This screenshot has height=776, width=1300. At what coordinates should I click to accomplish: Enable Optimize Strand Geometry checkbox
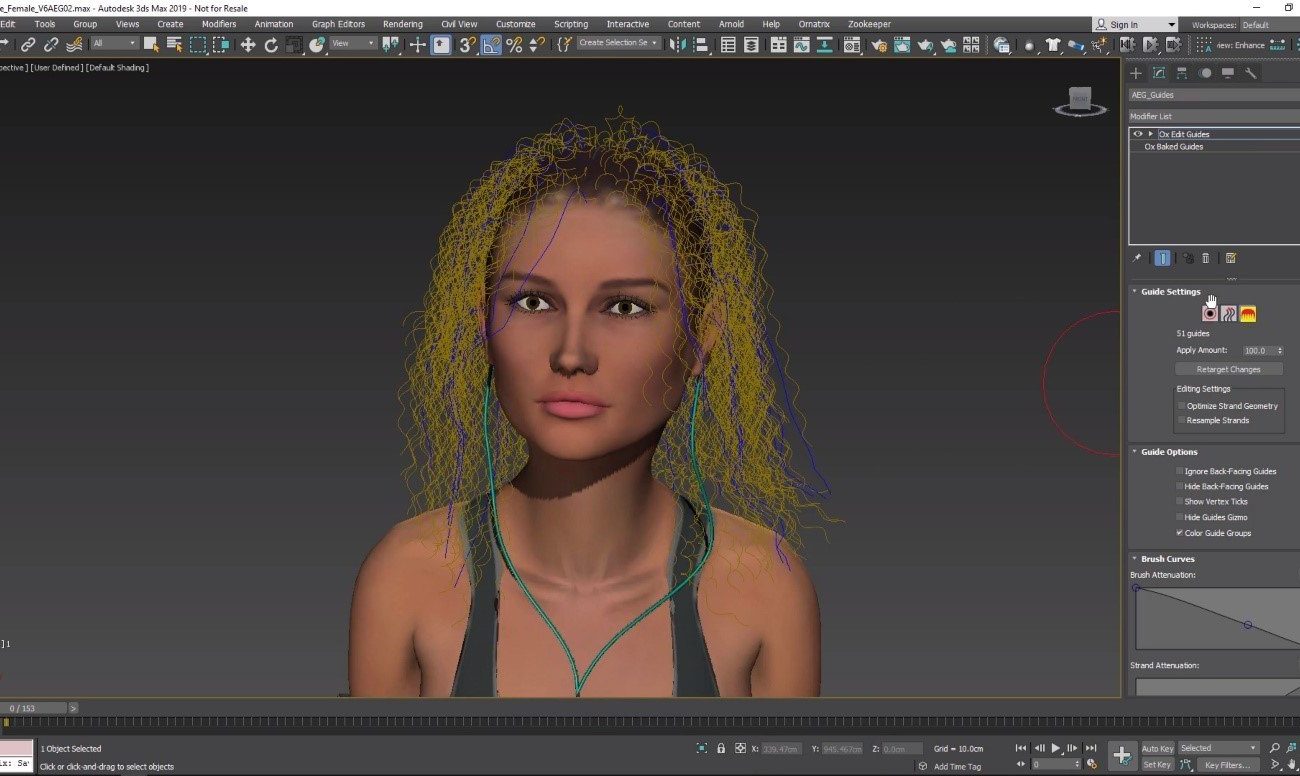tap(1181, 406)
